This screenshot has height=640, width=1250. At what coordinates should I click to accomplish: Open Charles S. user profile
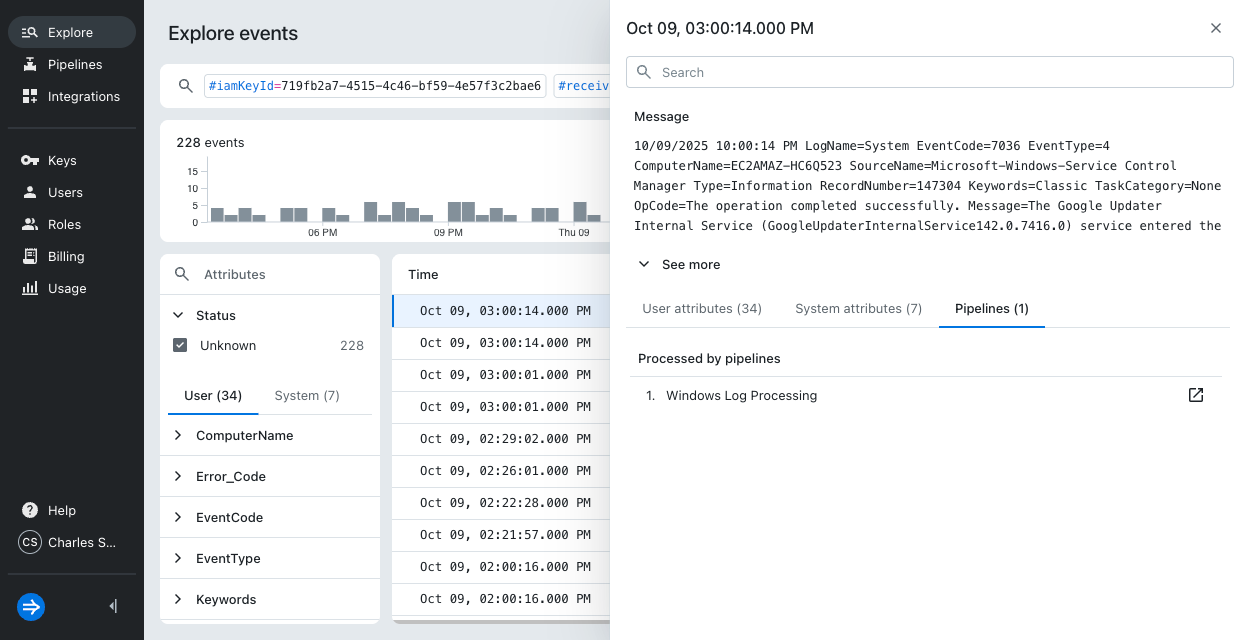[x=68, y=542]
